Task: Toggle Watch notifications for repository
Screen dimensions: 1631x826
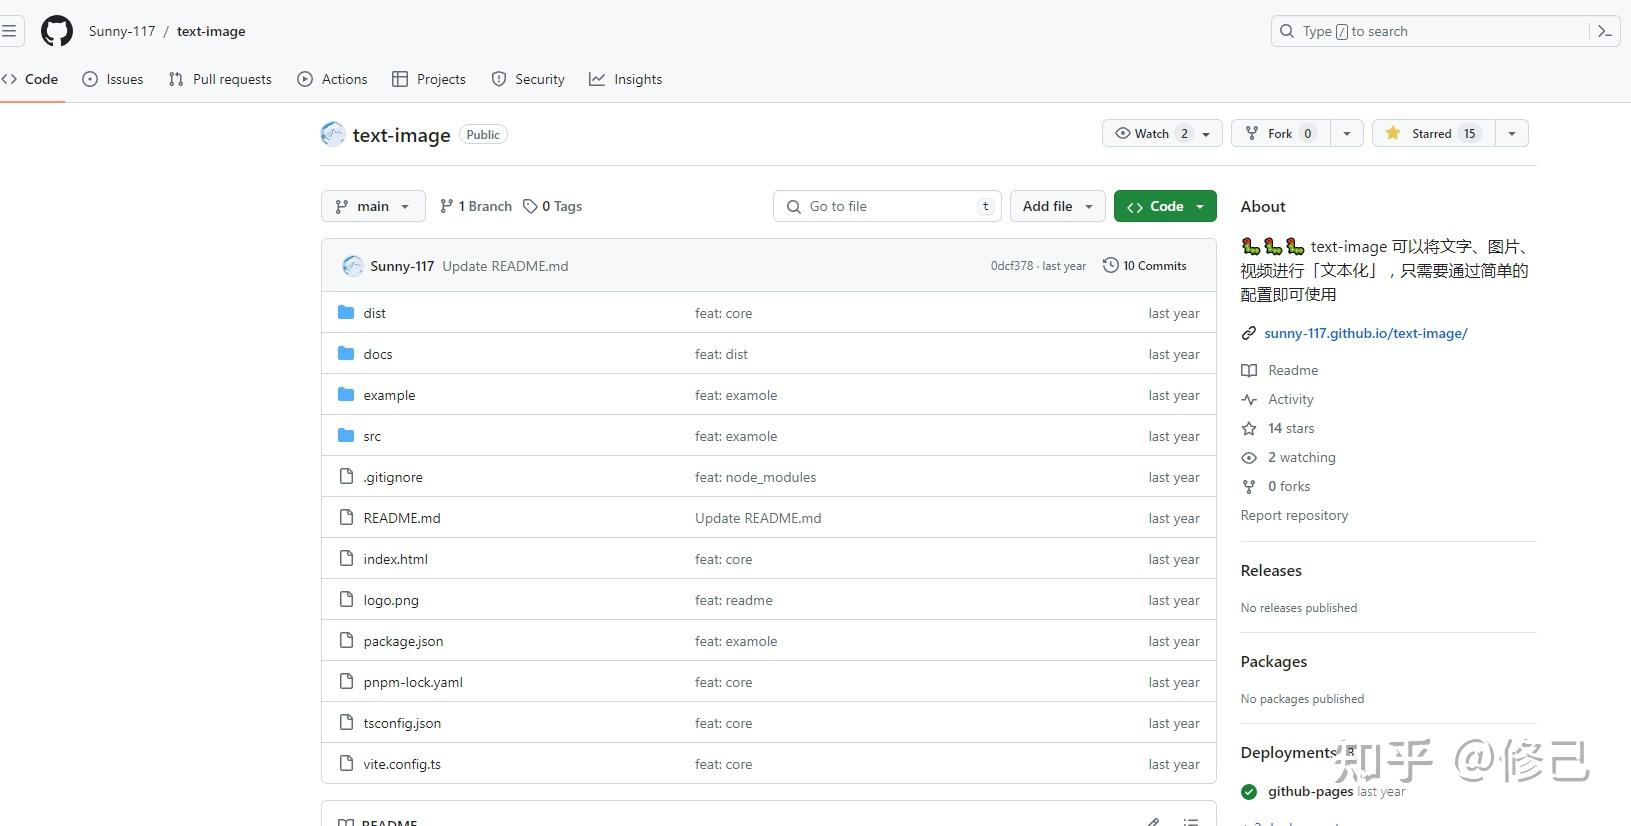Action: [1162, 133]
